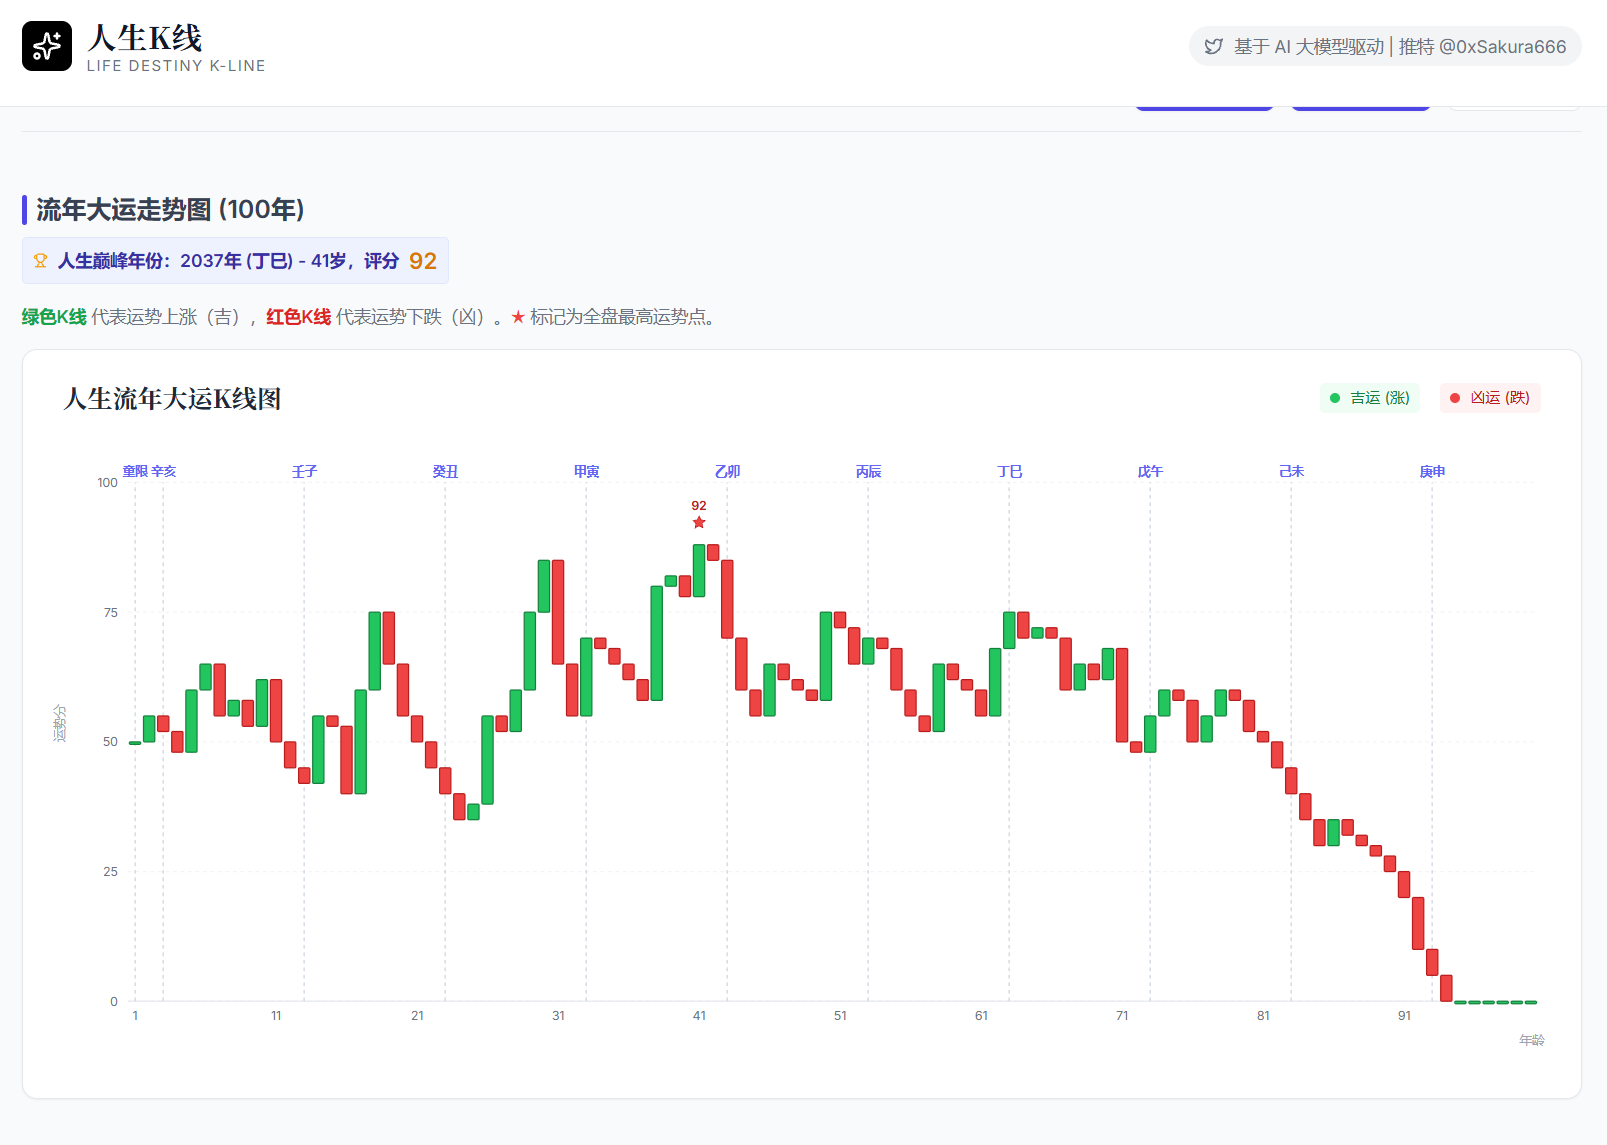Click the 人生流年大运K线图 chart title
Viewport: 1607px width, 1145px height.
pos(172,399)
